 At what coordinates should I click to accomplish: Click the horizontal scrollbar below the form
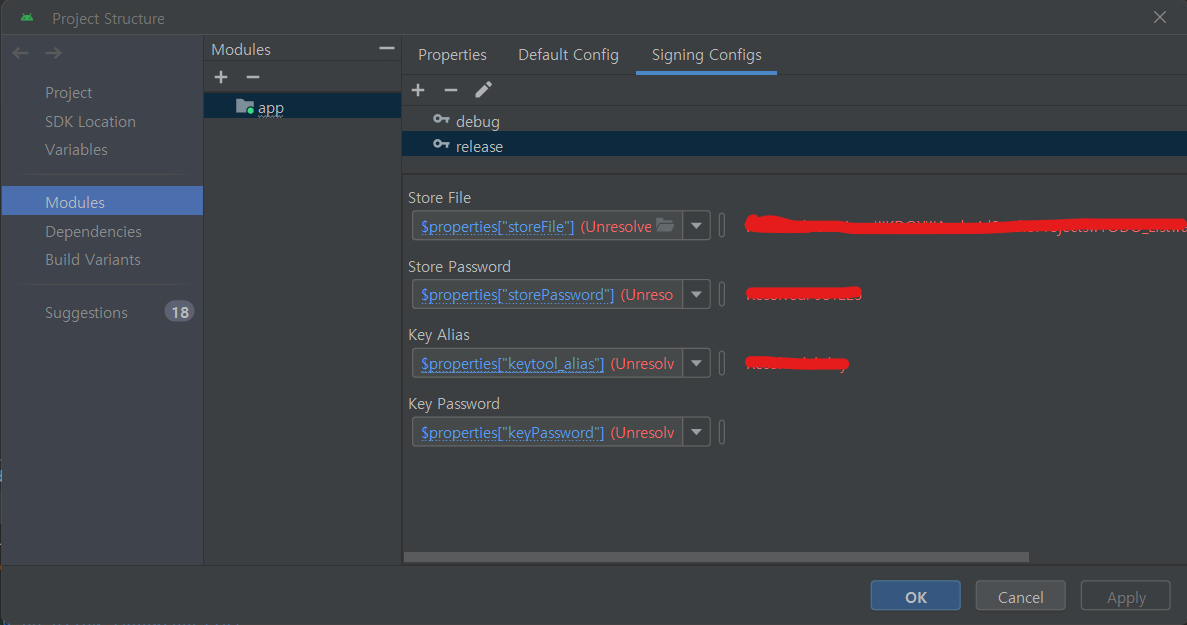(x=715, y=557)
